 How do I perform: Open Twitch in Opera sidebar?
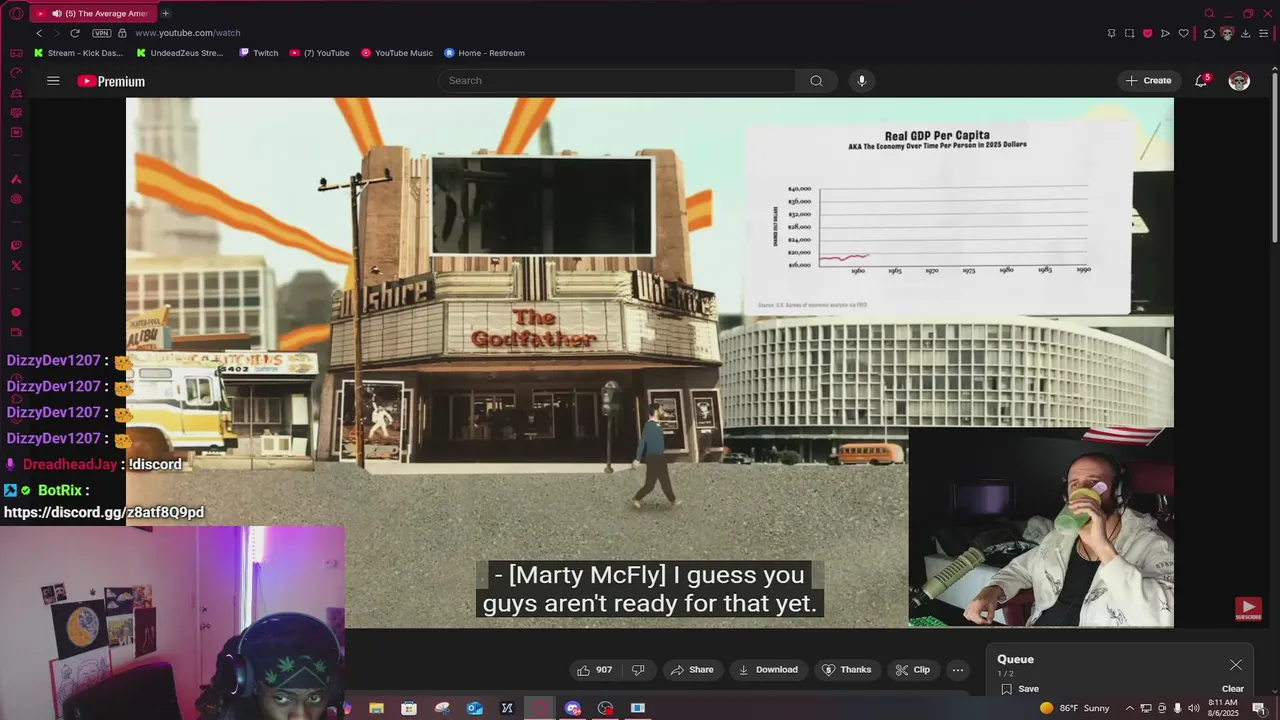(16, 245)
